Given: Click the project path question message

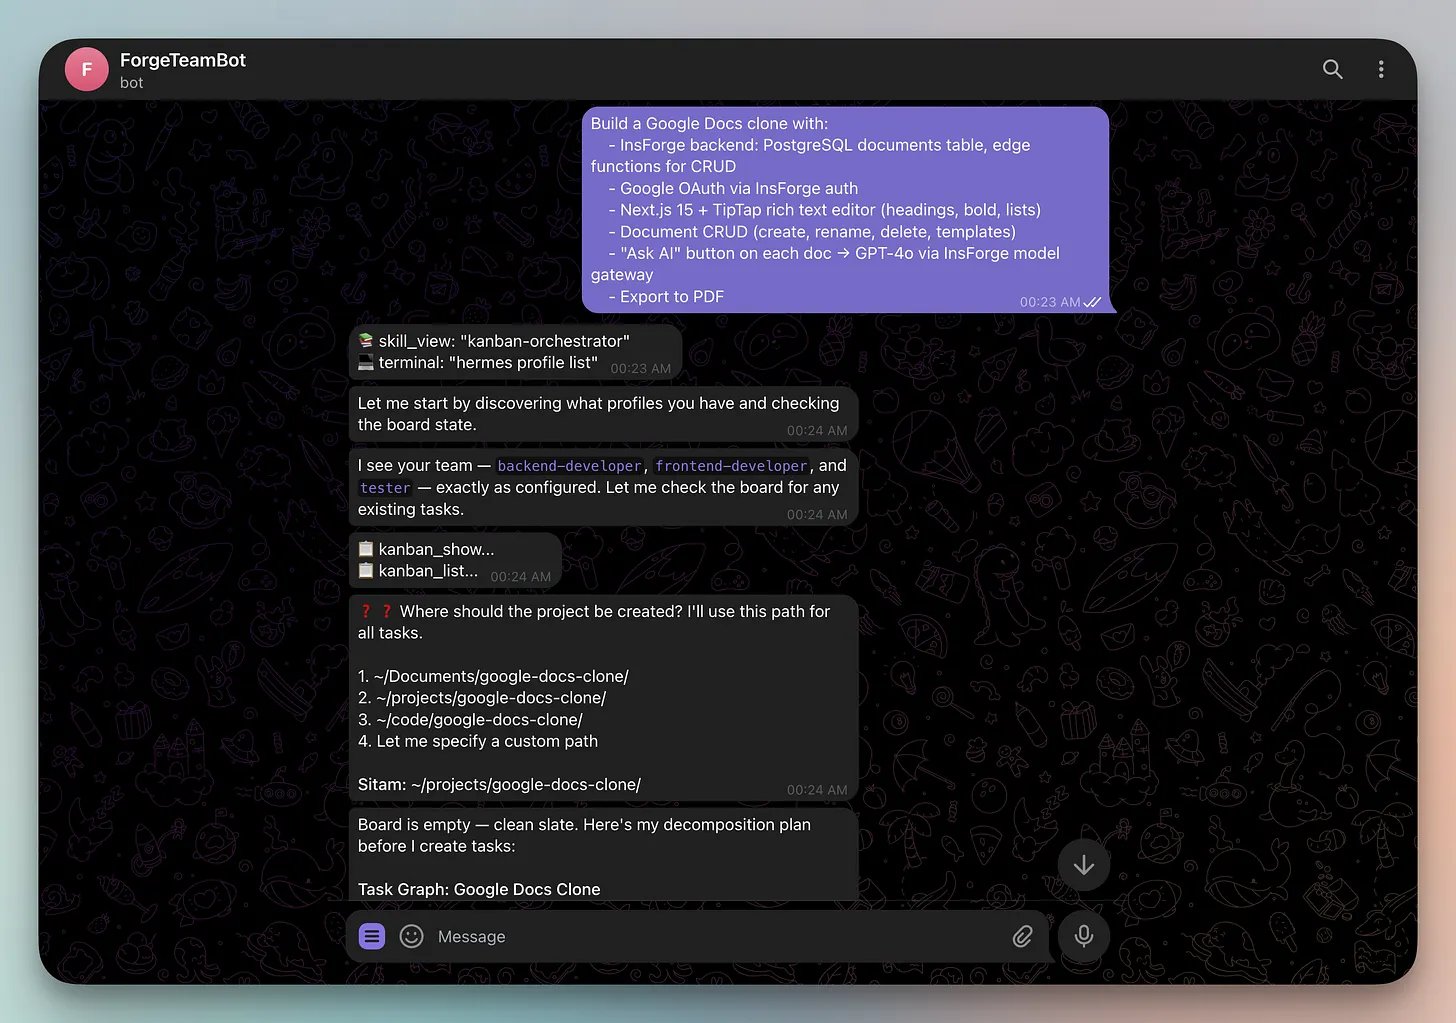Looking at the screenshot, I should 603,698.
